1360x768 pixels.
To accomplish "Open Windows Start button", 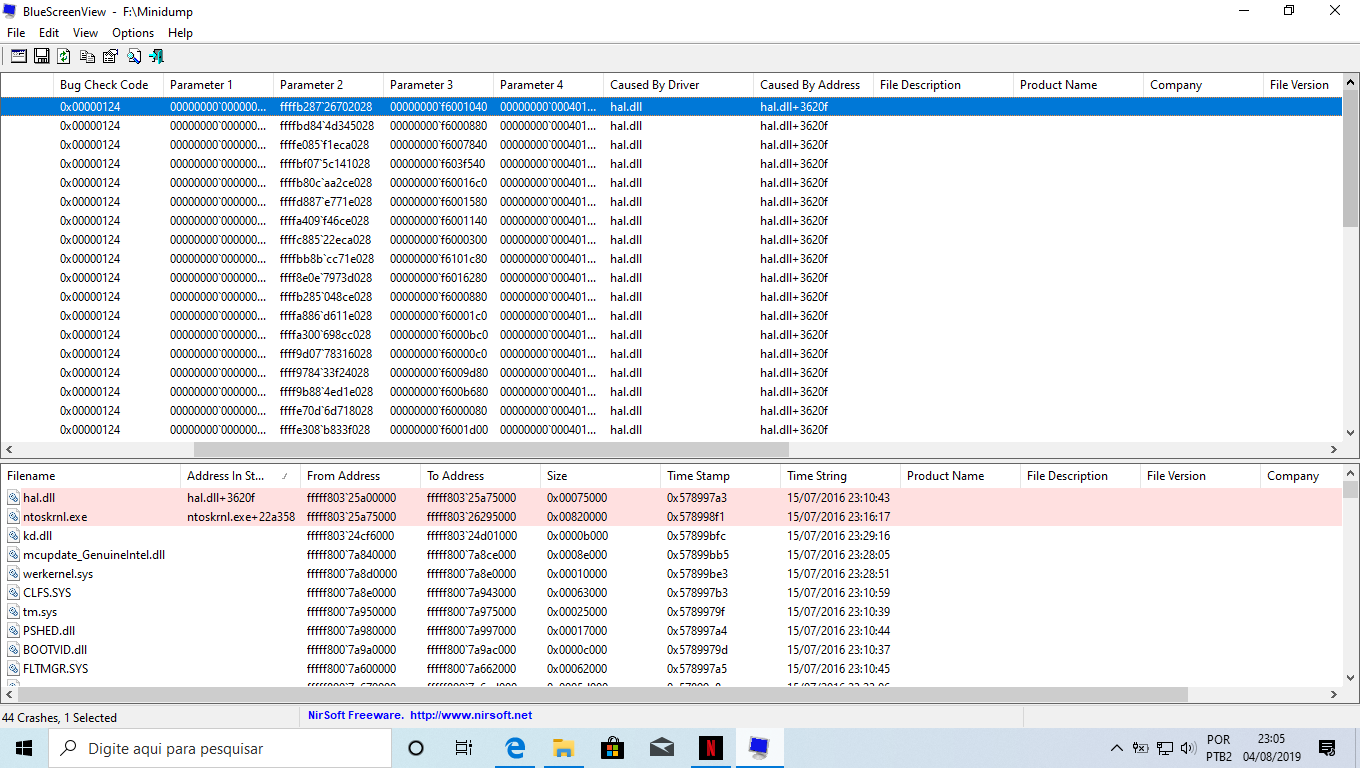I will [24, 748].
